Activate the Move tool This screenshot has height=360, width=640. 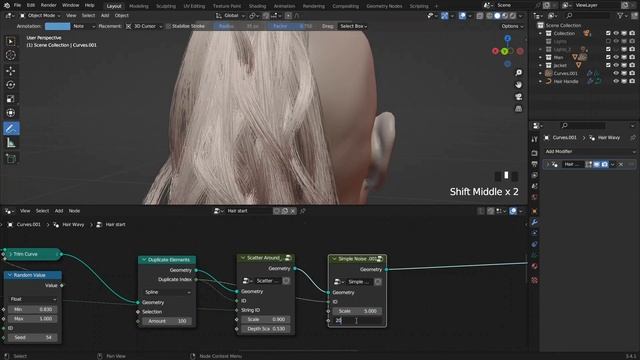coord(11,71)
